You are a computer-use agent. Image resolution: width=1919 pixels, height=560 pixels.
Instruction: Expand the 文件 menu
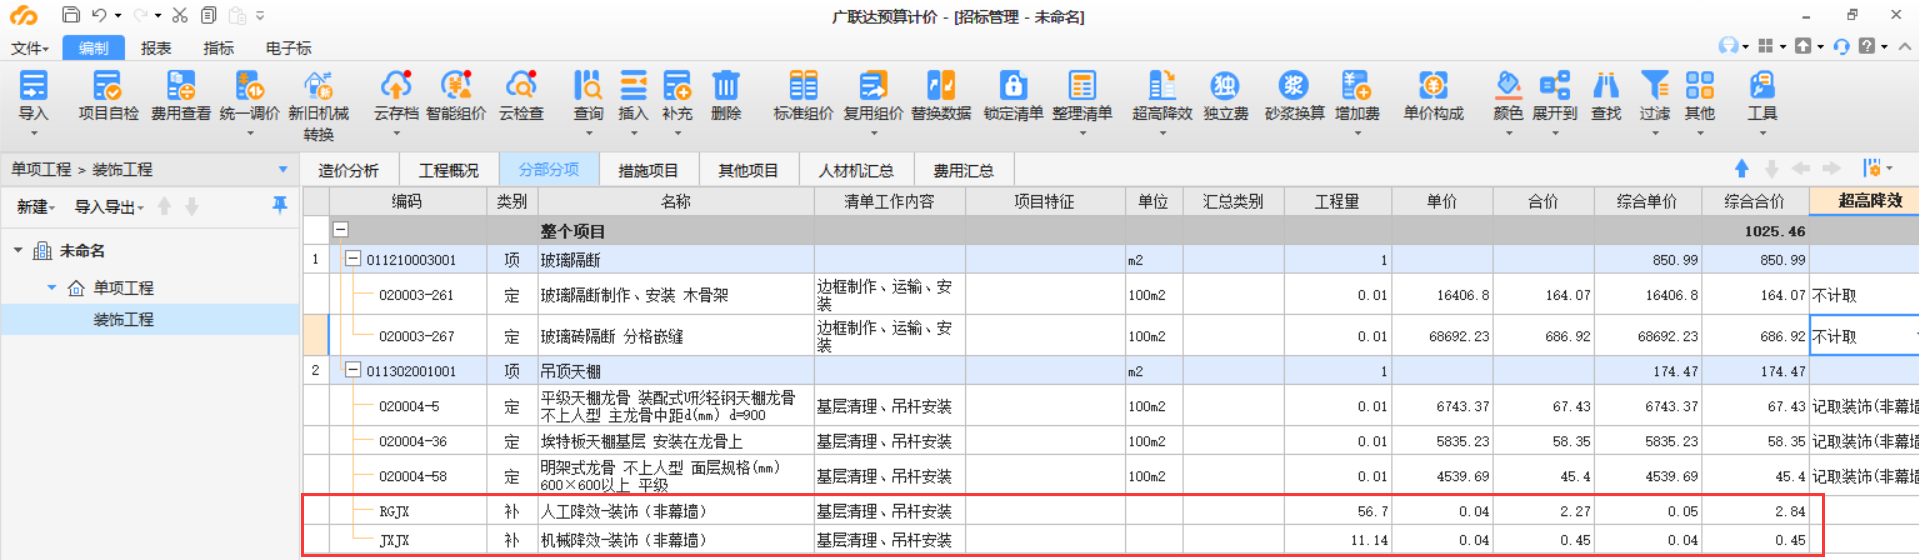[x=30, y=48]
